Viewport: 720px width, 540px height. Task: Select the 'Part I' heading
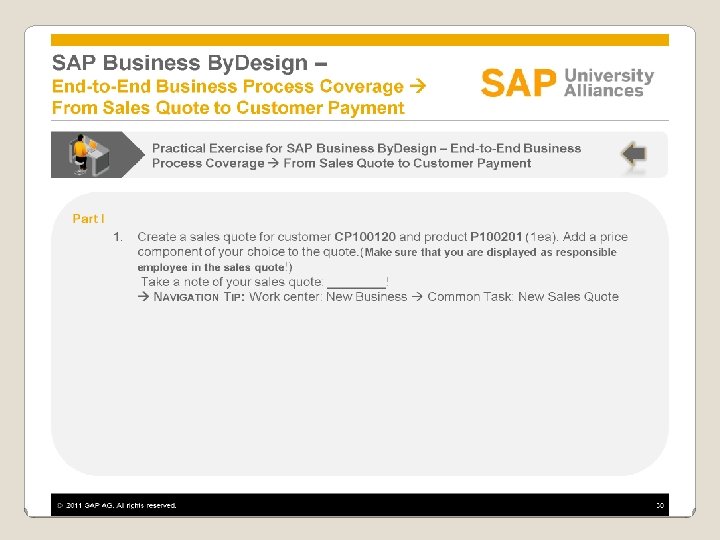[x=89, y=219]
